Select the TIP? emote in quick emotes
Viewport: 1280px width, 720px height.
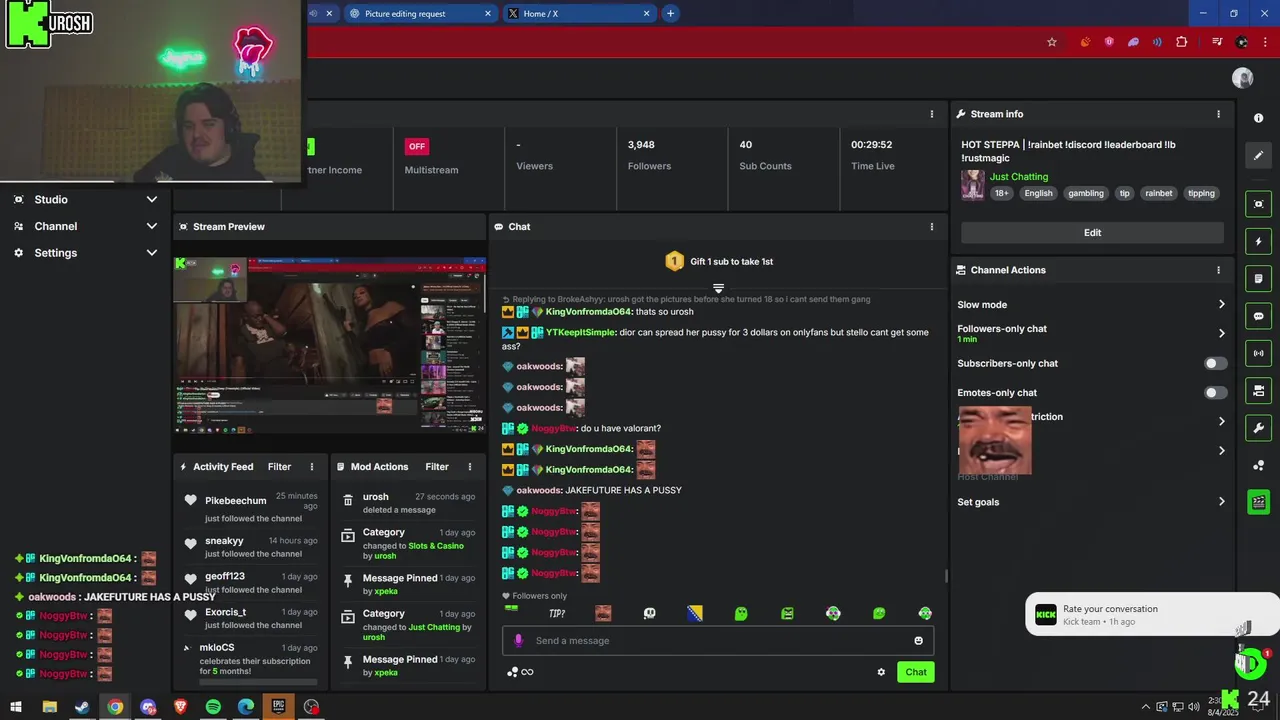point(557,613)
